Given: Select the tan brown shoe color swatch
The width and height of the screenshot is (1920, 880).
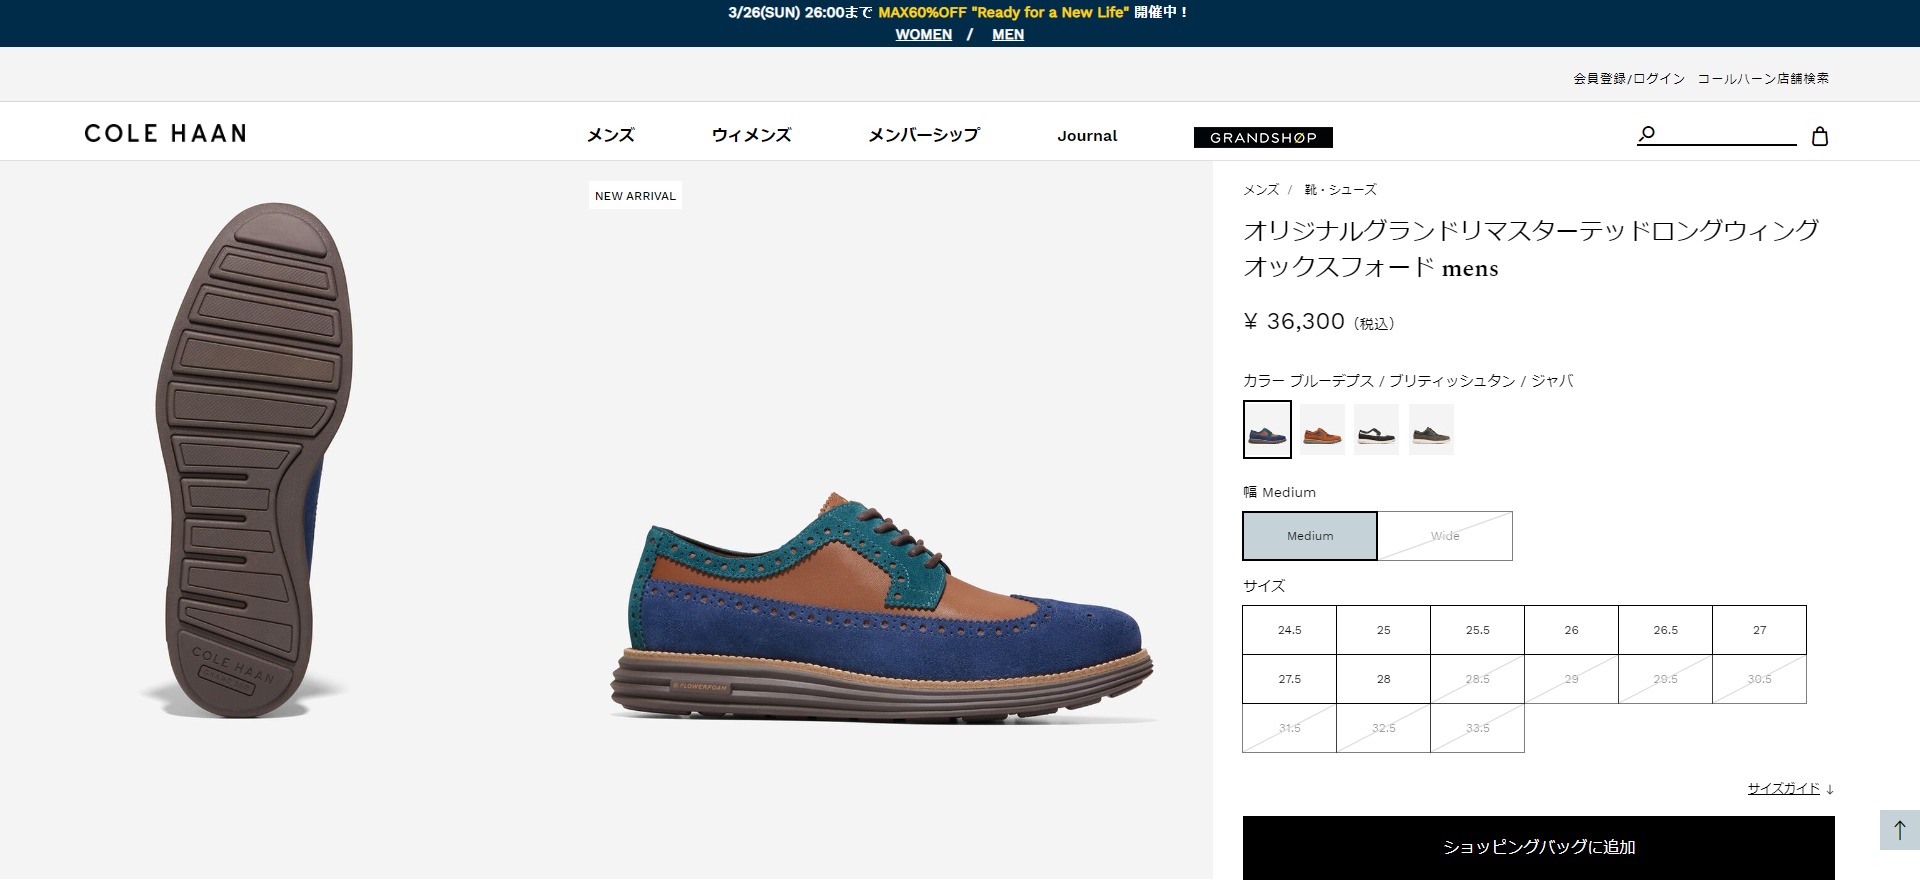Looking at the screenshot, I should (x=1322, y=430).
